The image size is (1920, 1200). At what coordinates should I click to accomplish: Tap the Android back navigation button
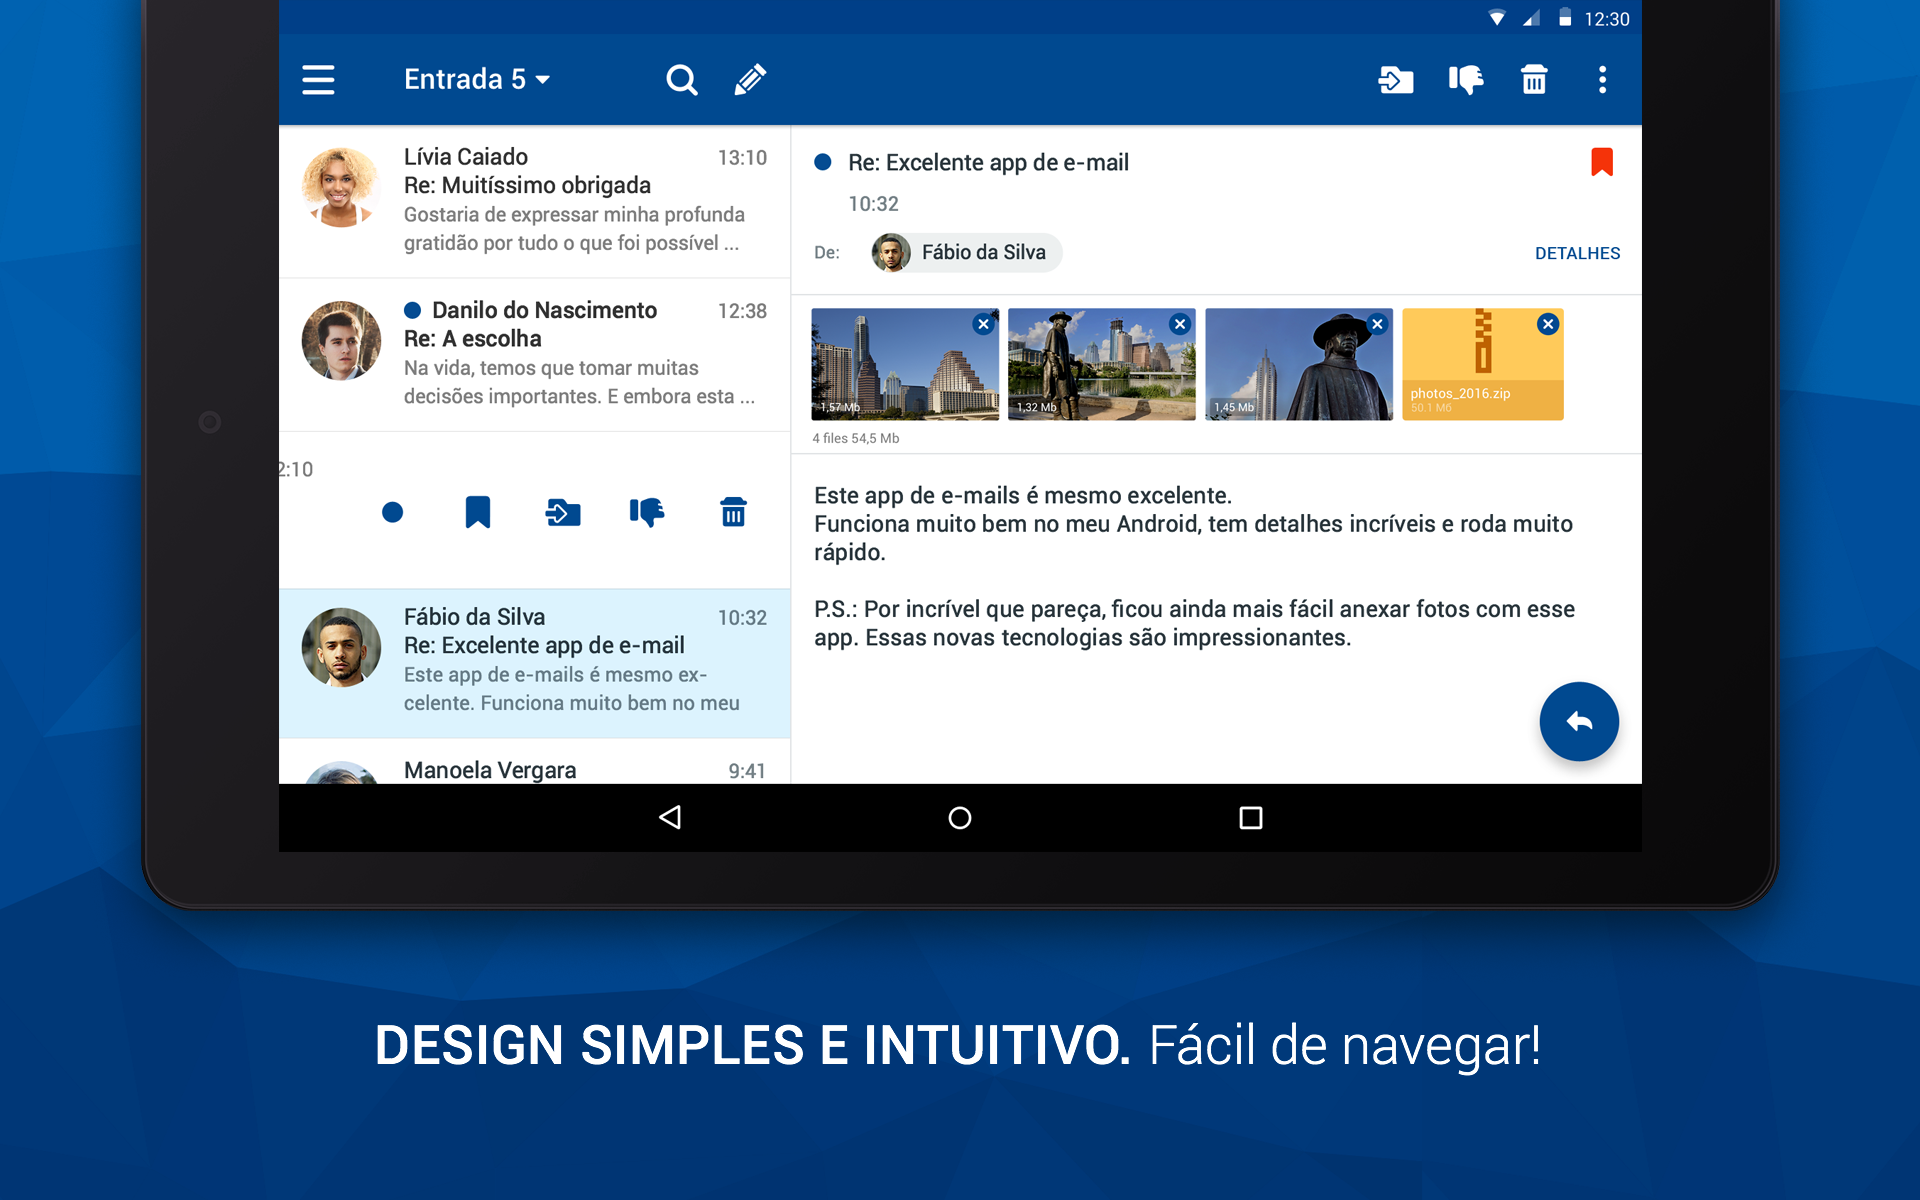point(670,818)
